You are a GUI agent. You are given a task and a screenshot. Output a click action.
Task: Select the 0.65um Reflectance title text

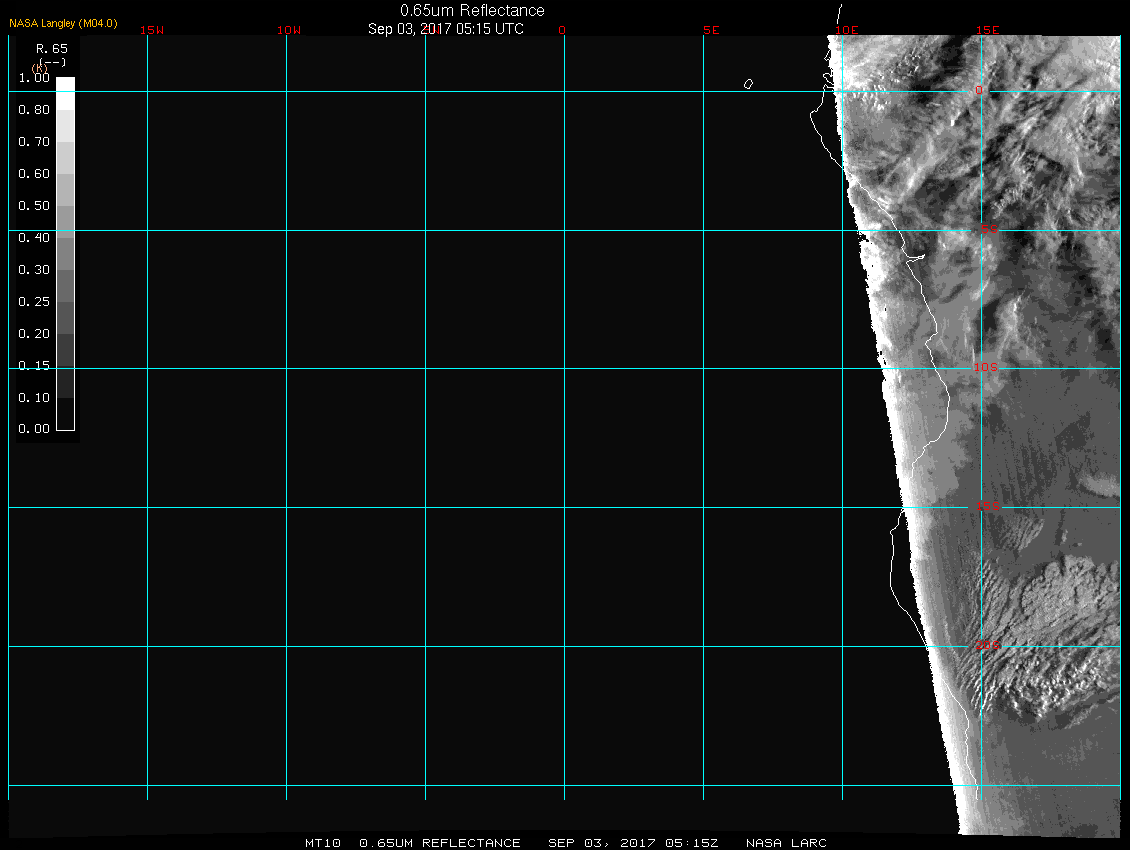472,10
